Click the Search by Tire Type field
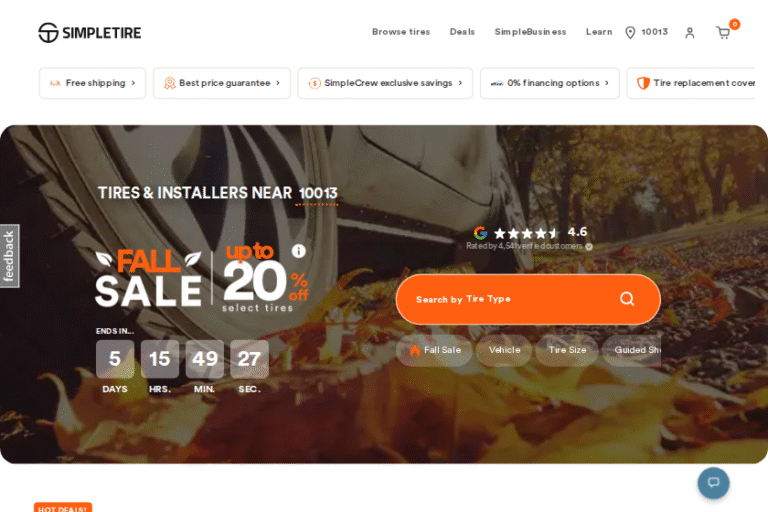Screen dimensions: 768x512 500,299
